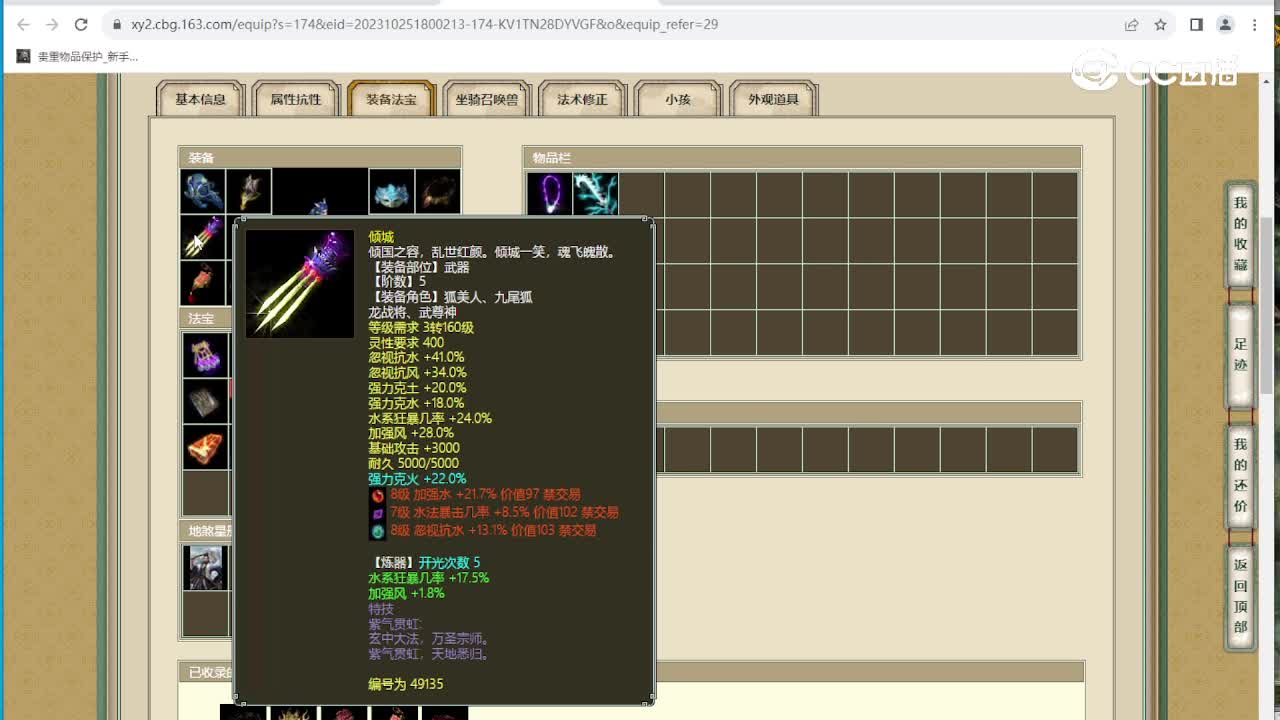Screen dimensions: 1280x720
Task: Reload the current page
Action: pos(81,24)
